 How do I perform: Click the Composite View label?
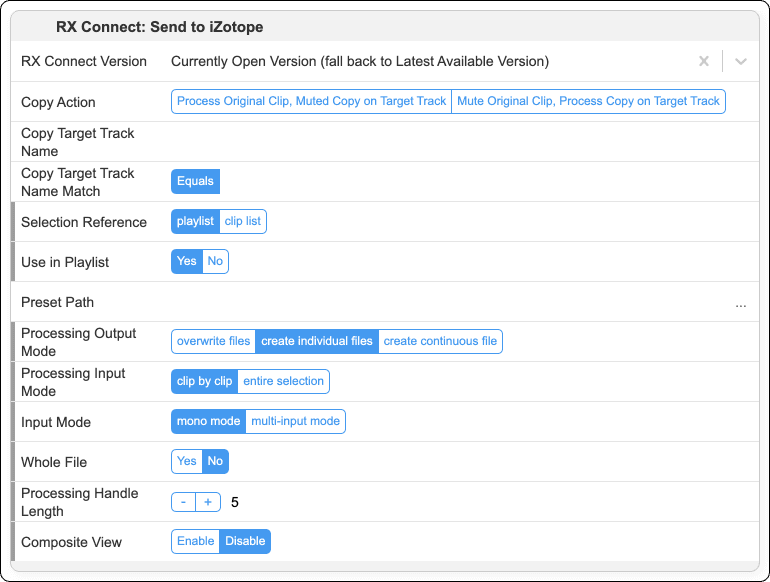click(x=71, y=542)
